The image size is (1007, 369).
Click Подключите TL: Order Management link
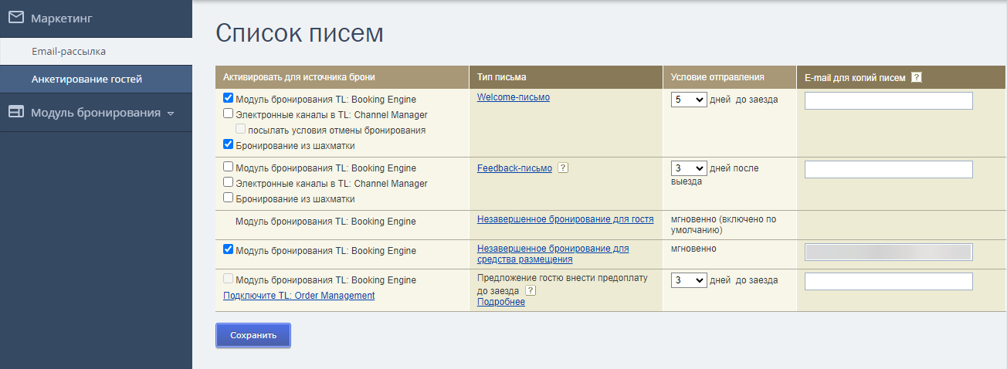(299, 295)
